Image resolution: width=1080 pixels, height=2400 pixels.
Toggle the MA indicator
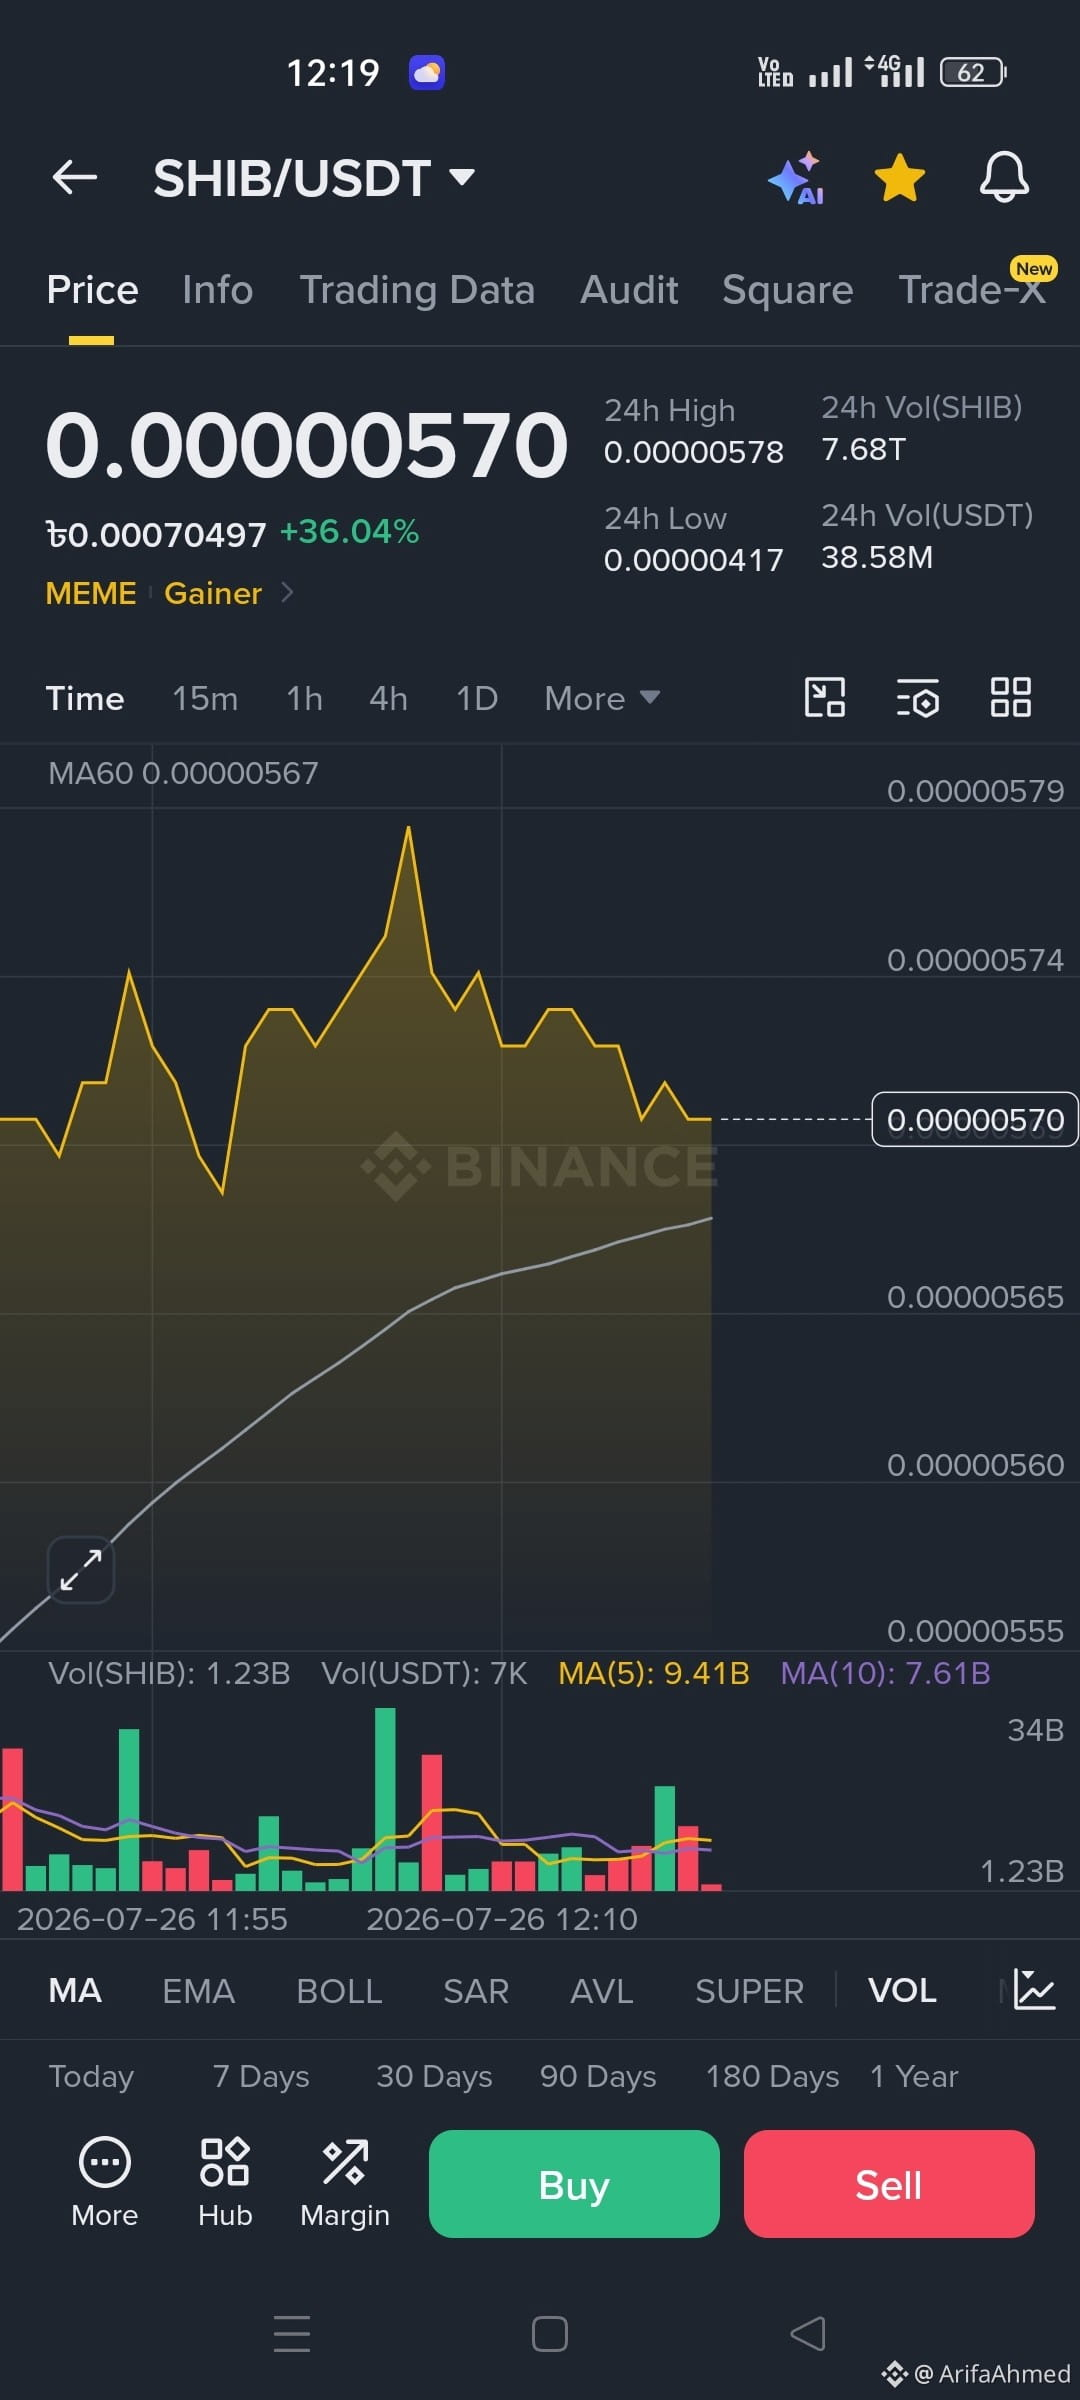(x=75, y=1990)
